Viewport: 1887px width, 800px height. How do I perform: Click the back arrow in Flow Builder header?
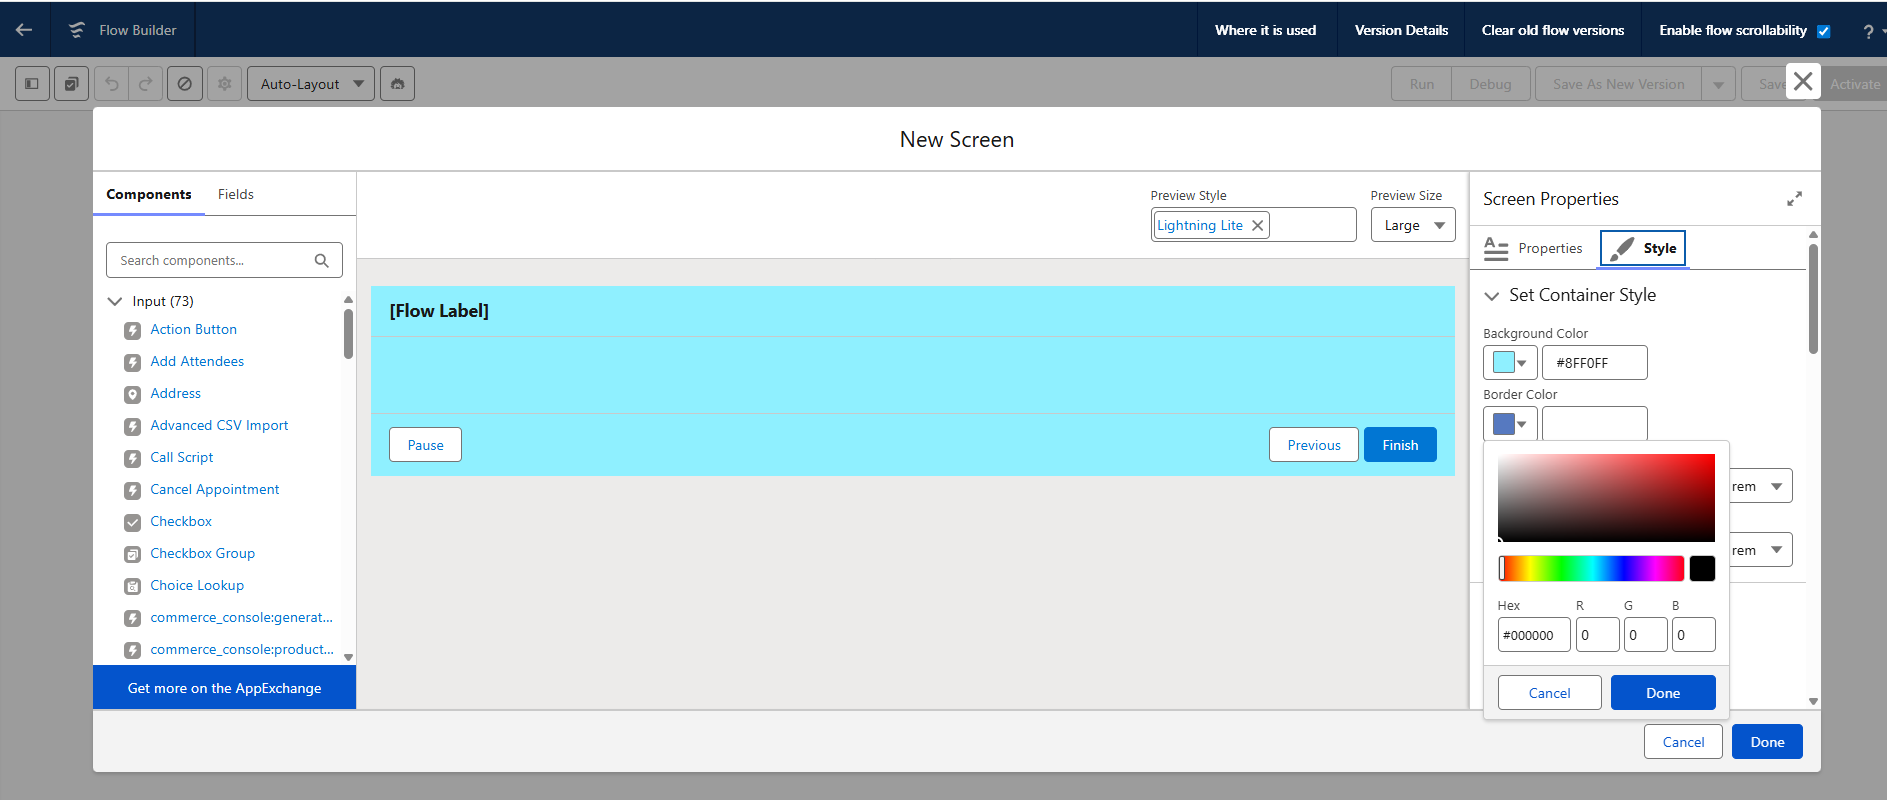pos(24,30)
